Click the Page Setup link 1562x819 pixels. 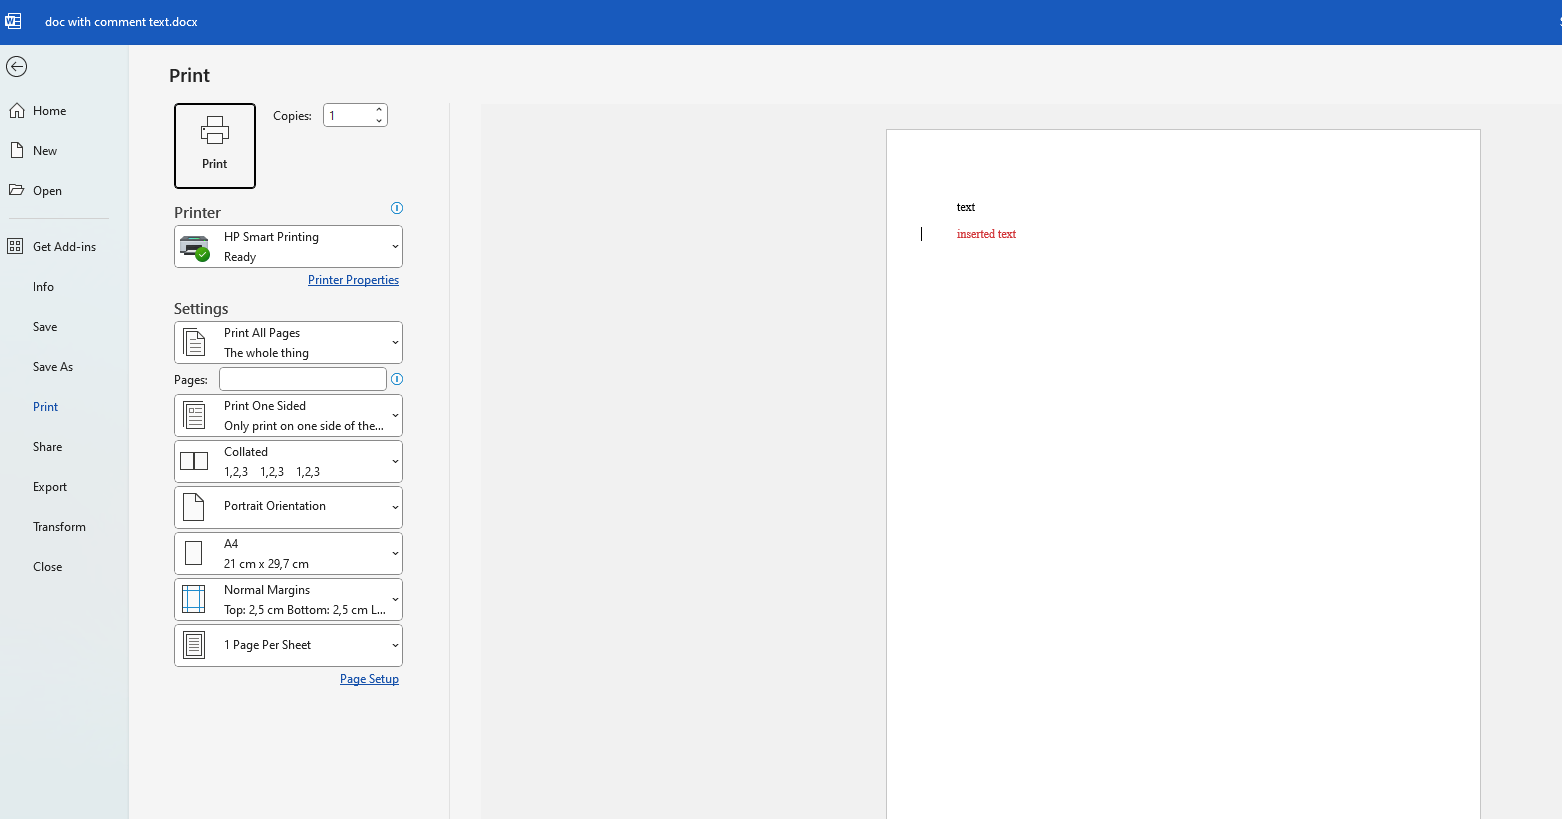click(369, 678)
